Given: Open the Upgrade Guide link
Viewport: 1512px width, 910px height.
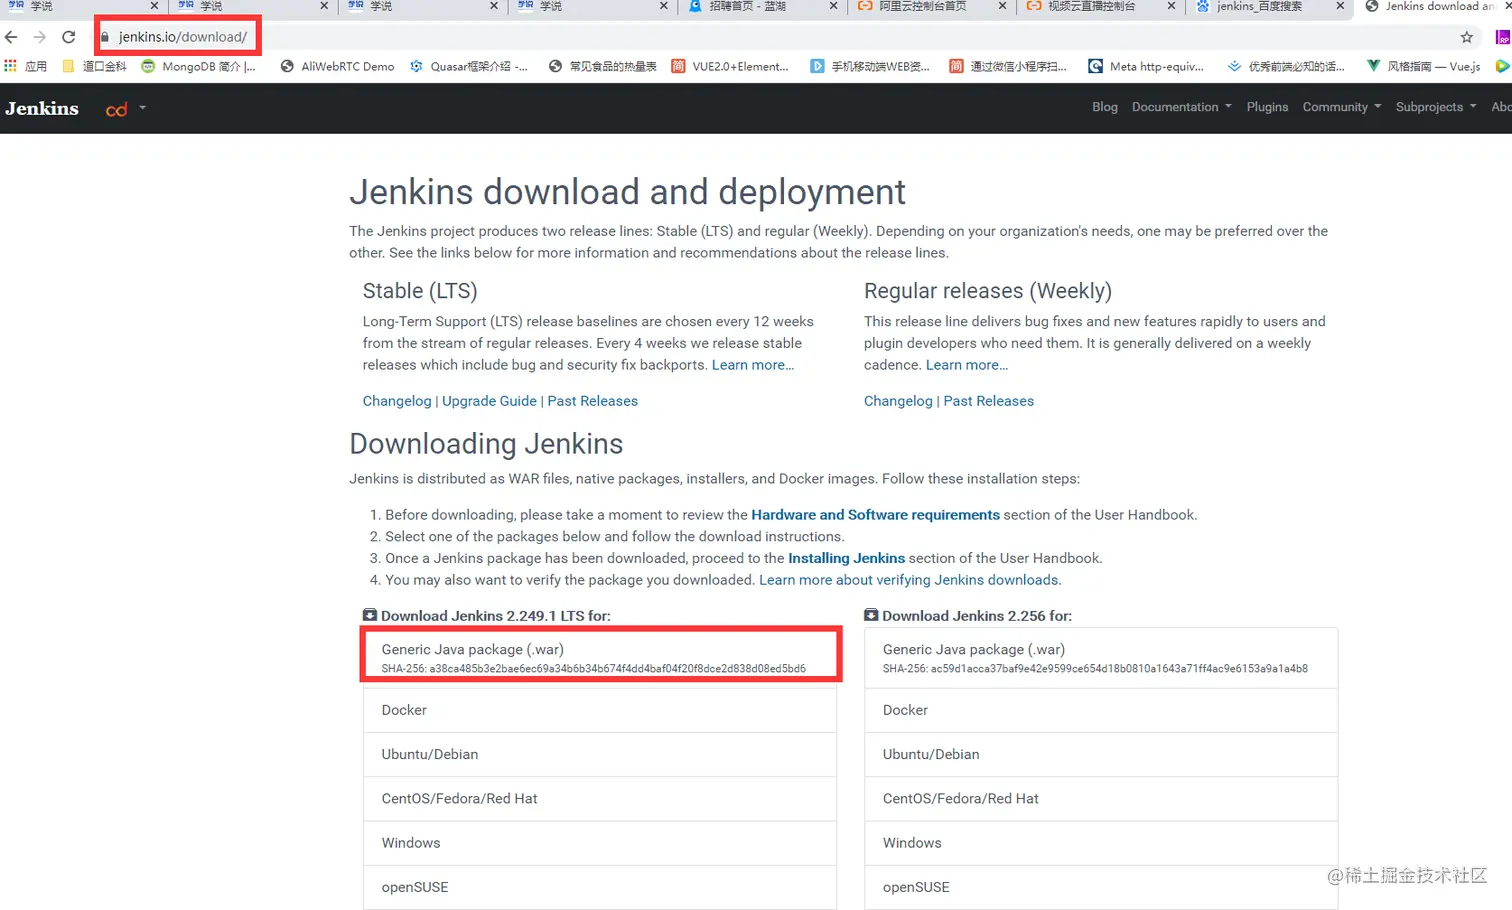Looking at the screenshot, I should [x=489, y=401].
